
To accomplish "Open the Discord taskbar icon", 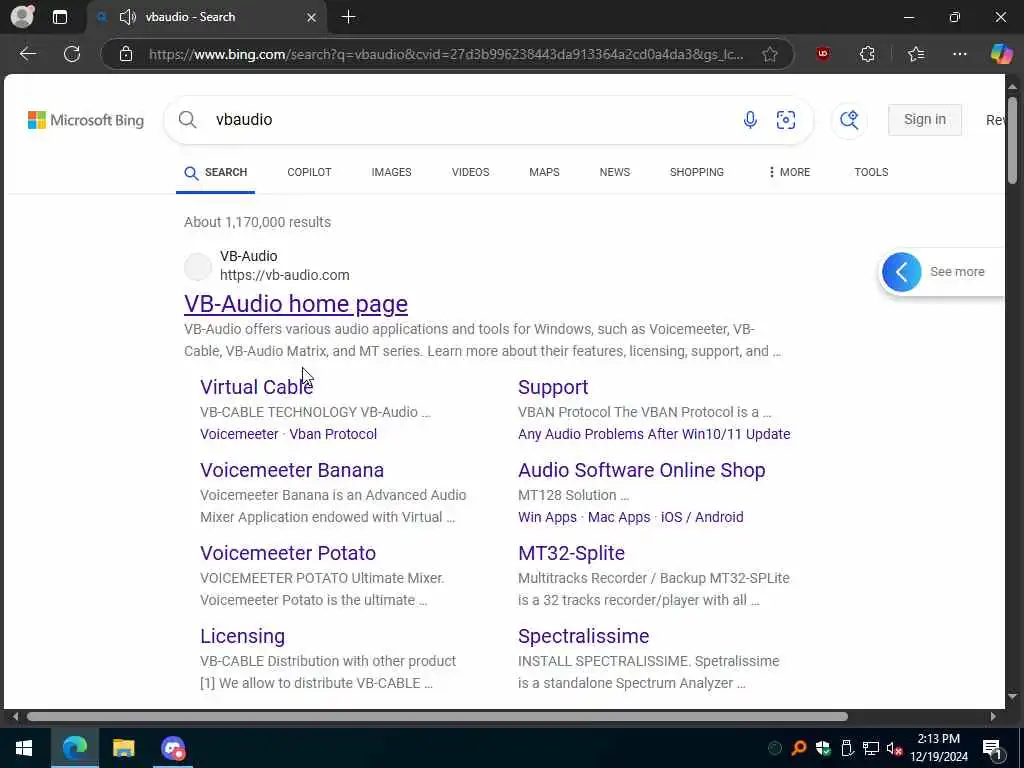I will pyautogui.click(x=173, y=748).
